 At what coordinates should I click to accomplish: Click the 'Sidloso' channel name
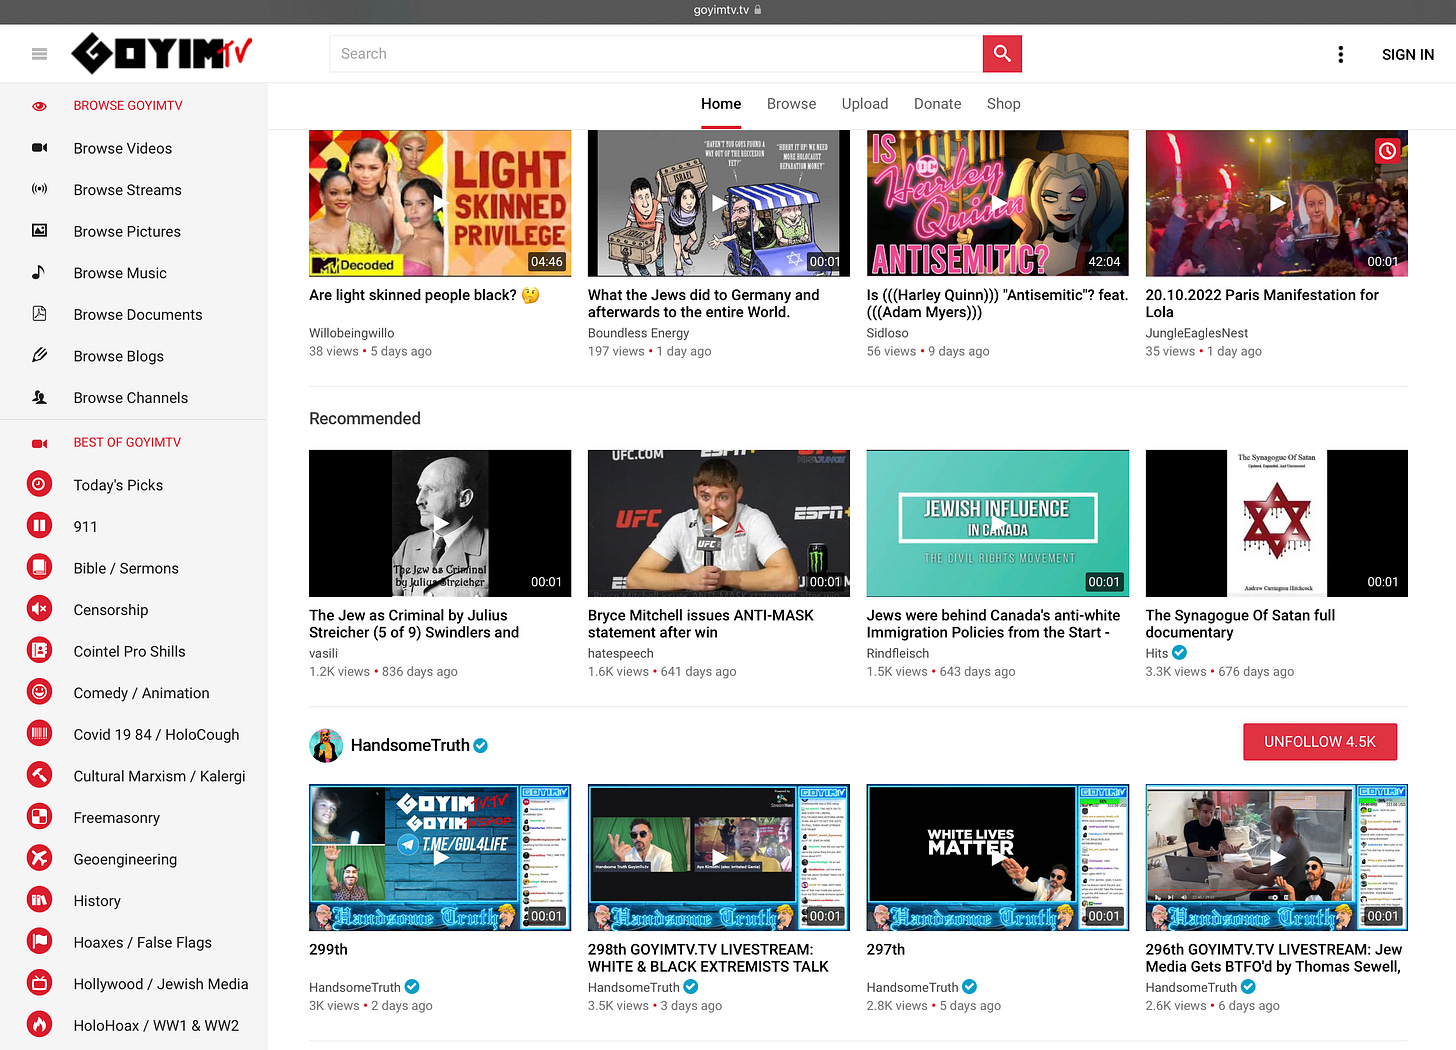point(888,333)
